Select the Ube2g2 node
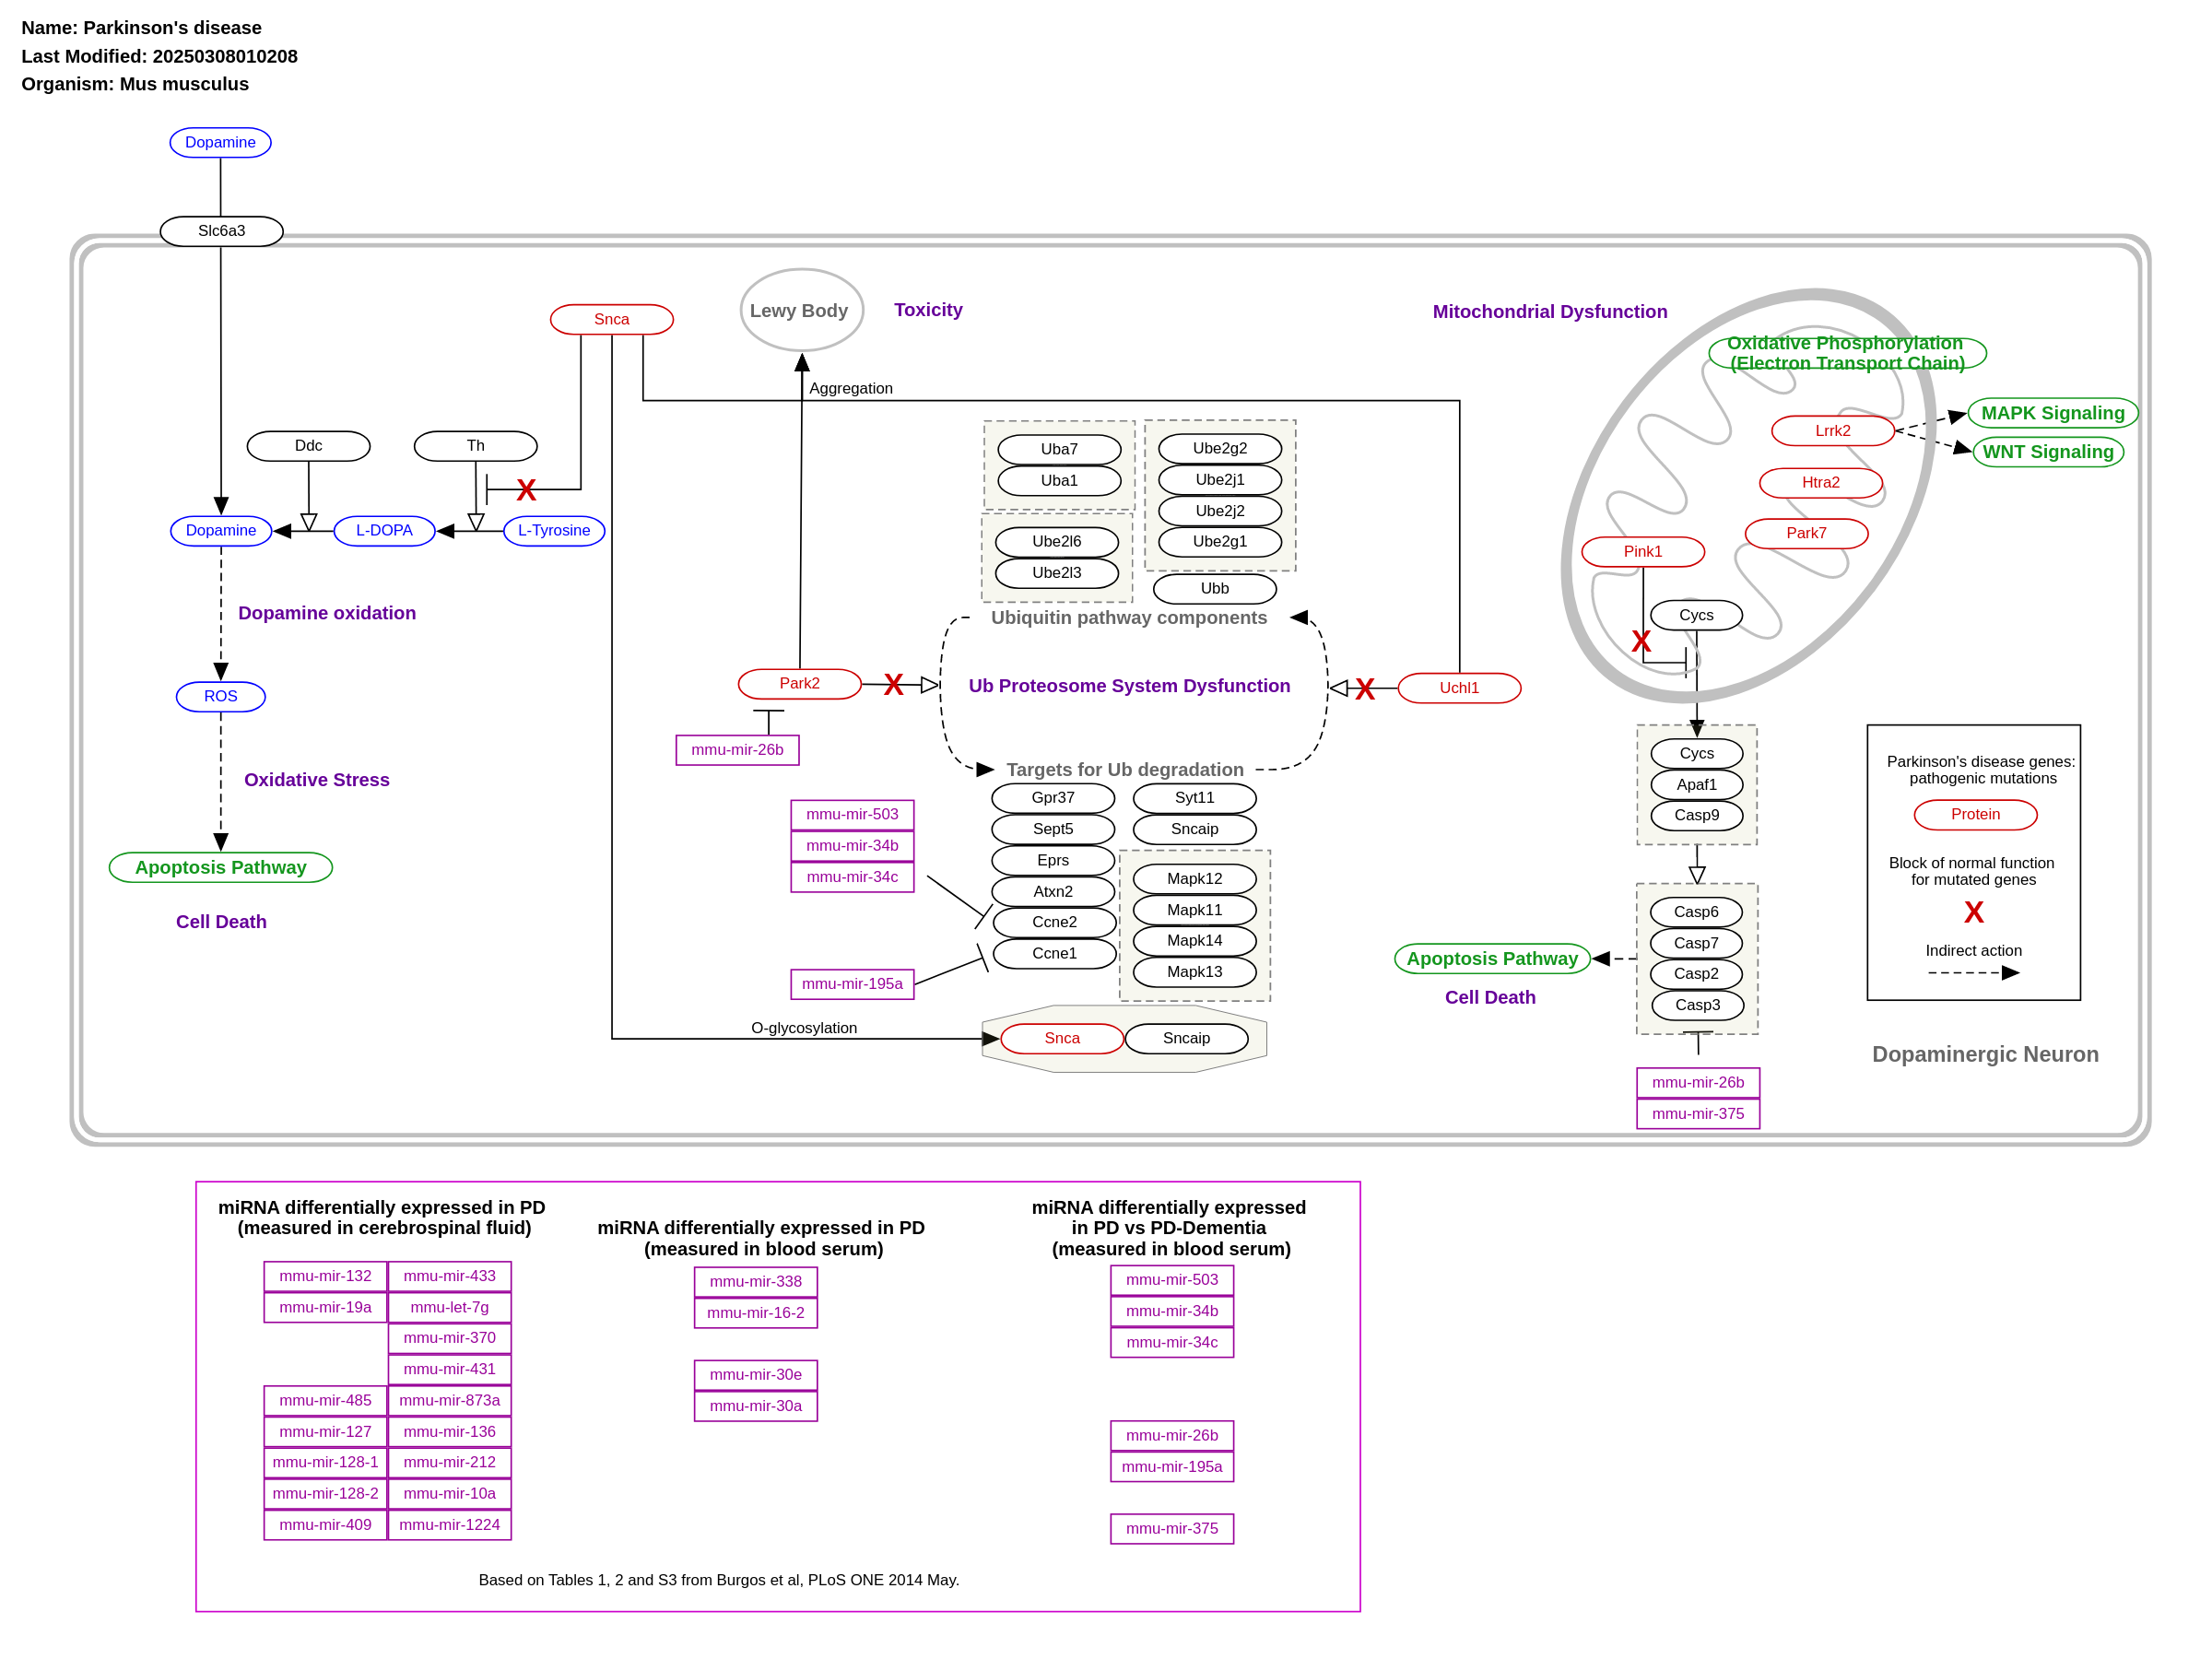The width and height of the screenshot is (2212, 1659). pos(1220,448)
